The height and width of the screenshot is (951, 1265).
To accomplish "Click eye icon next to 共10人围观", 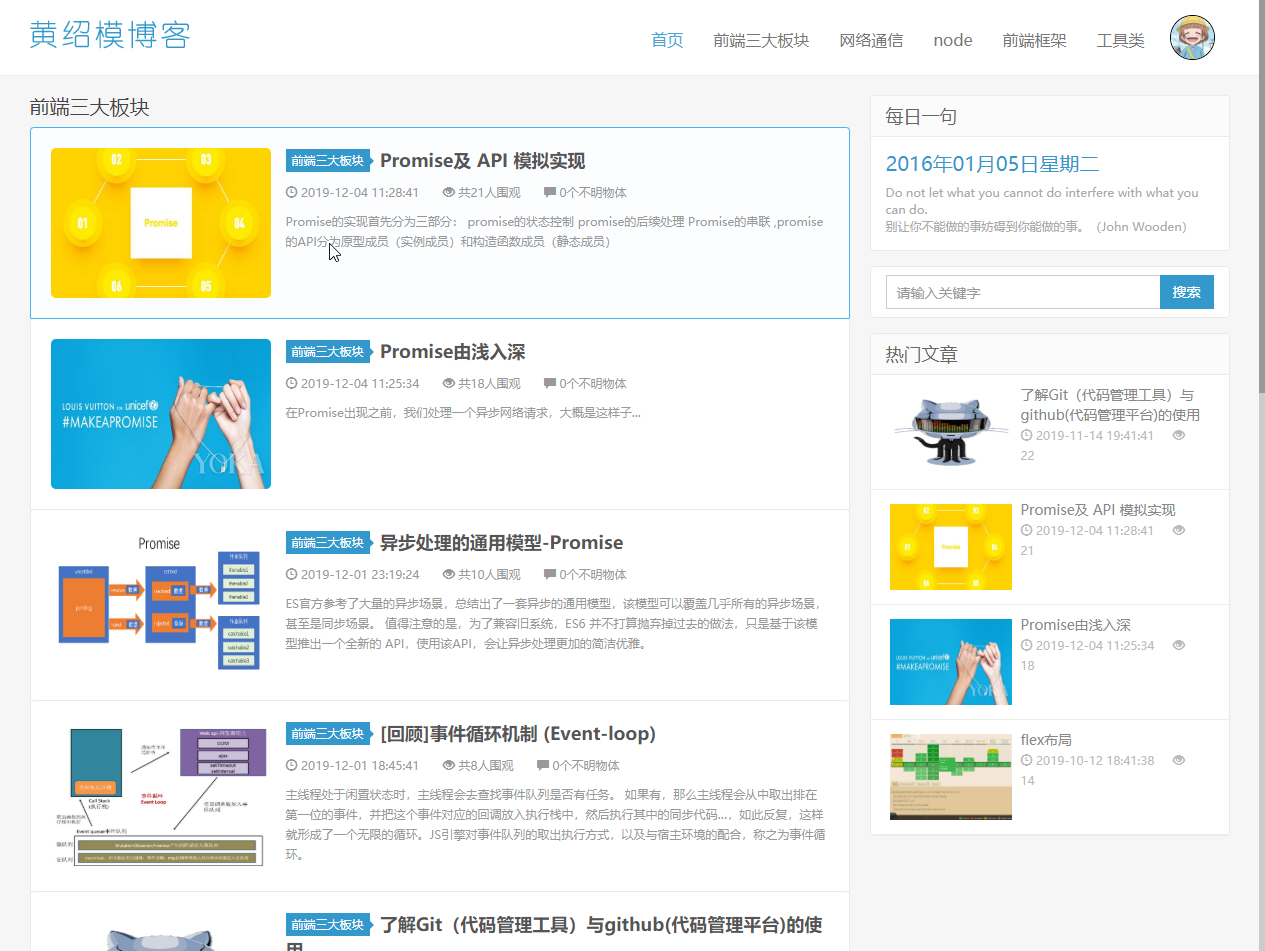I will coord(448,574).
